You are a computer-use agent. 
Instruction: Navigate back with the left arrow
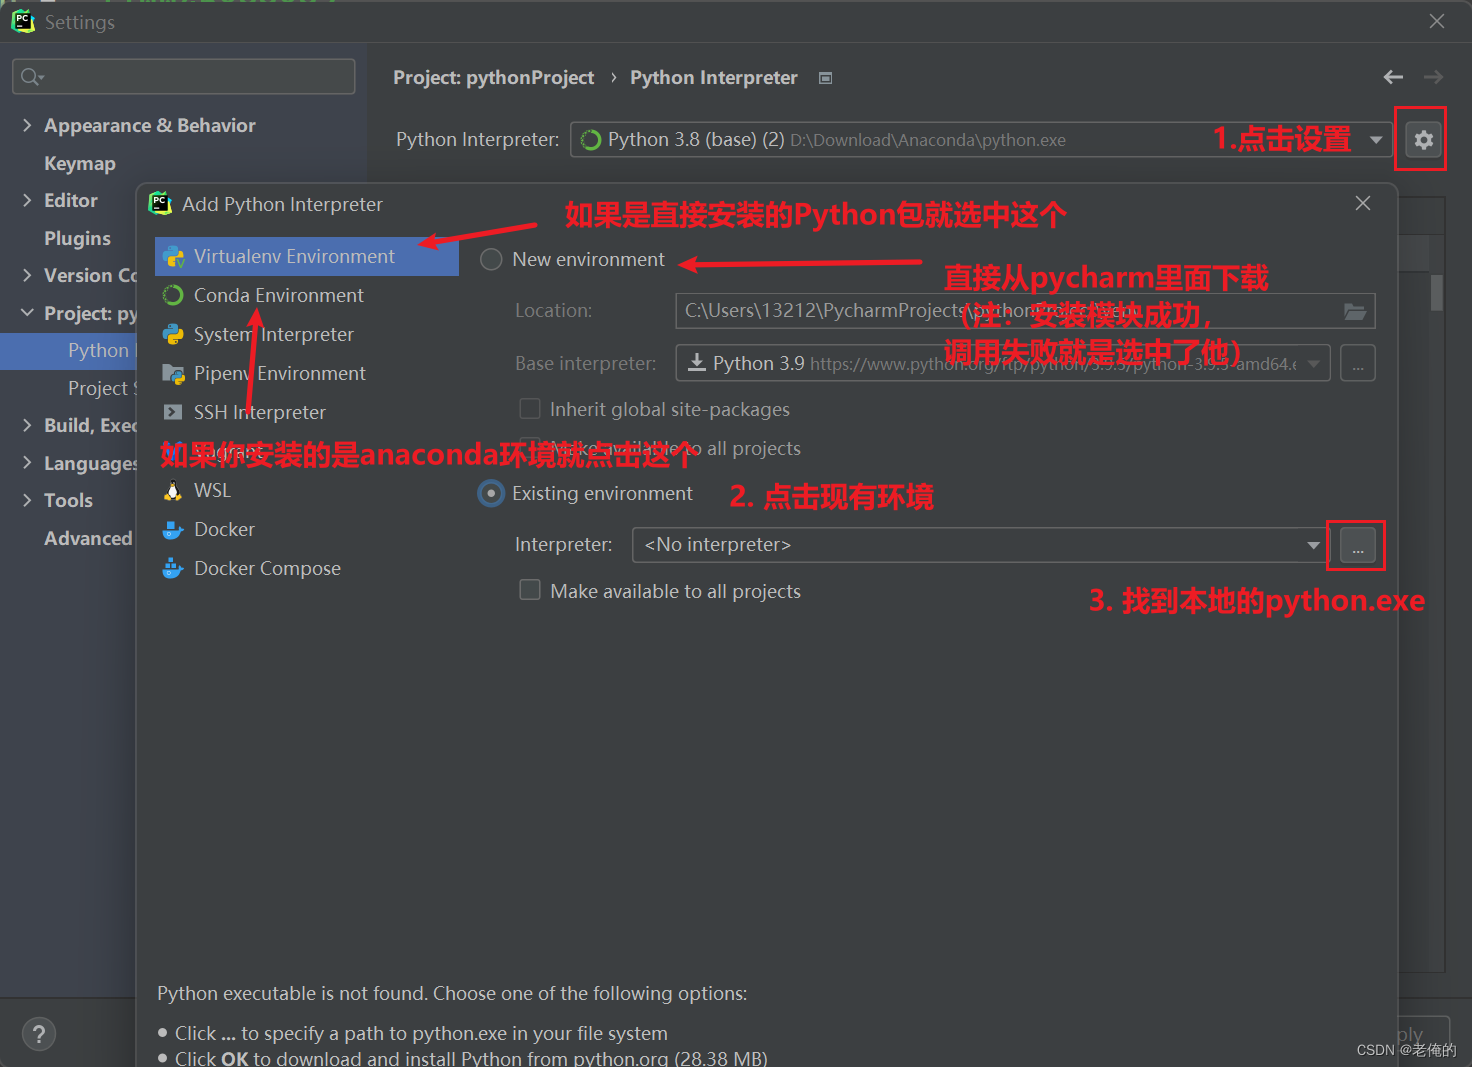1393,77
